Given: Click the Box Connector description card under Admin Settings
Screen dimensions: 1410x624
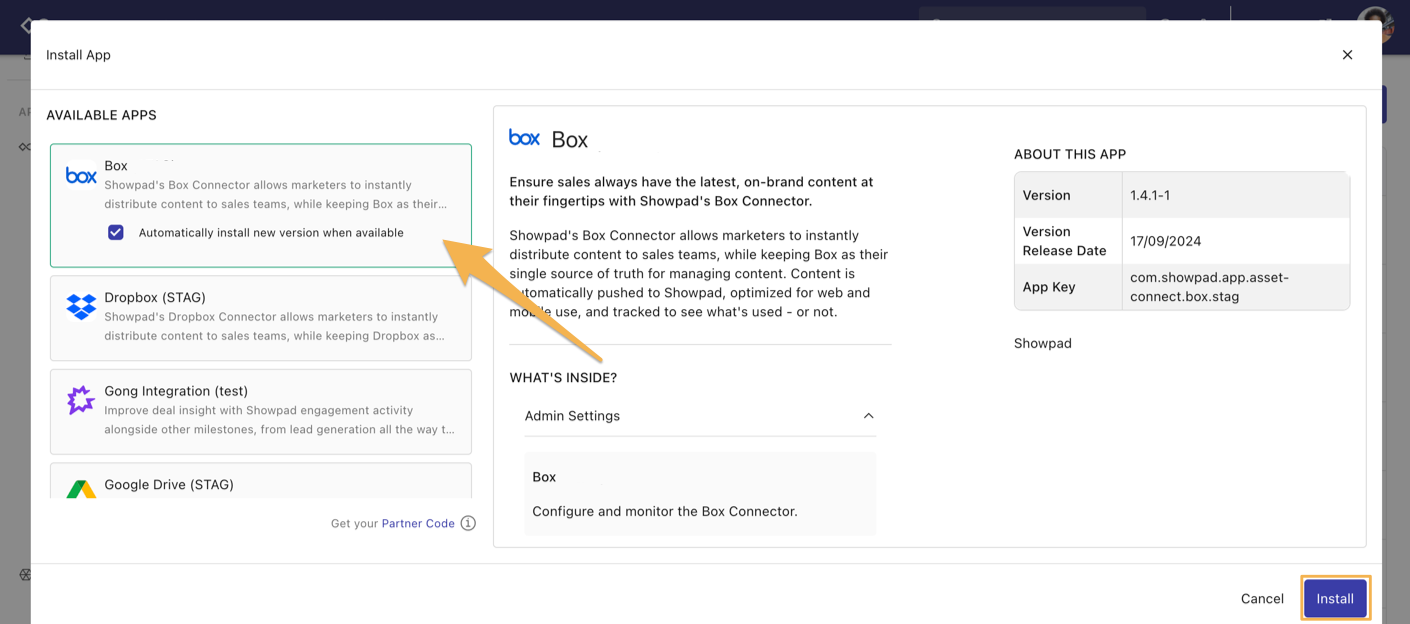Looking at the screenshot, I should point(700,494).
